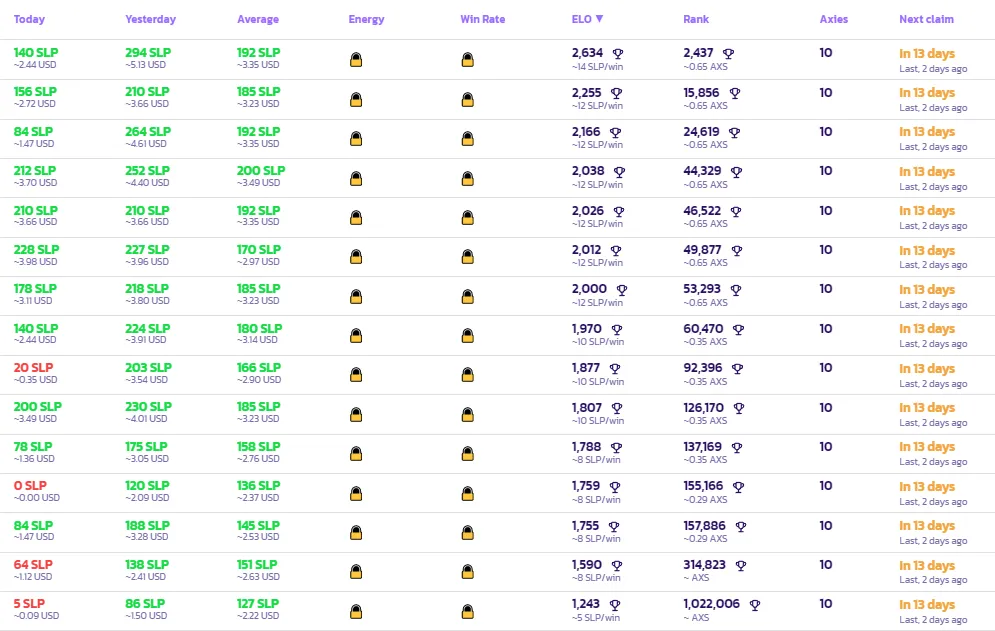Click trophy icon beside rank 1,022,006
Screen dimensions: 995x631
(x=754, y=605)
